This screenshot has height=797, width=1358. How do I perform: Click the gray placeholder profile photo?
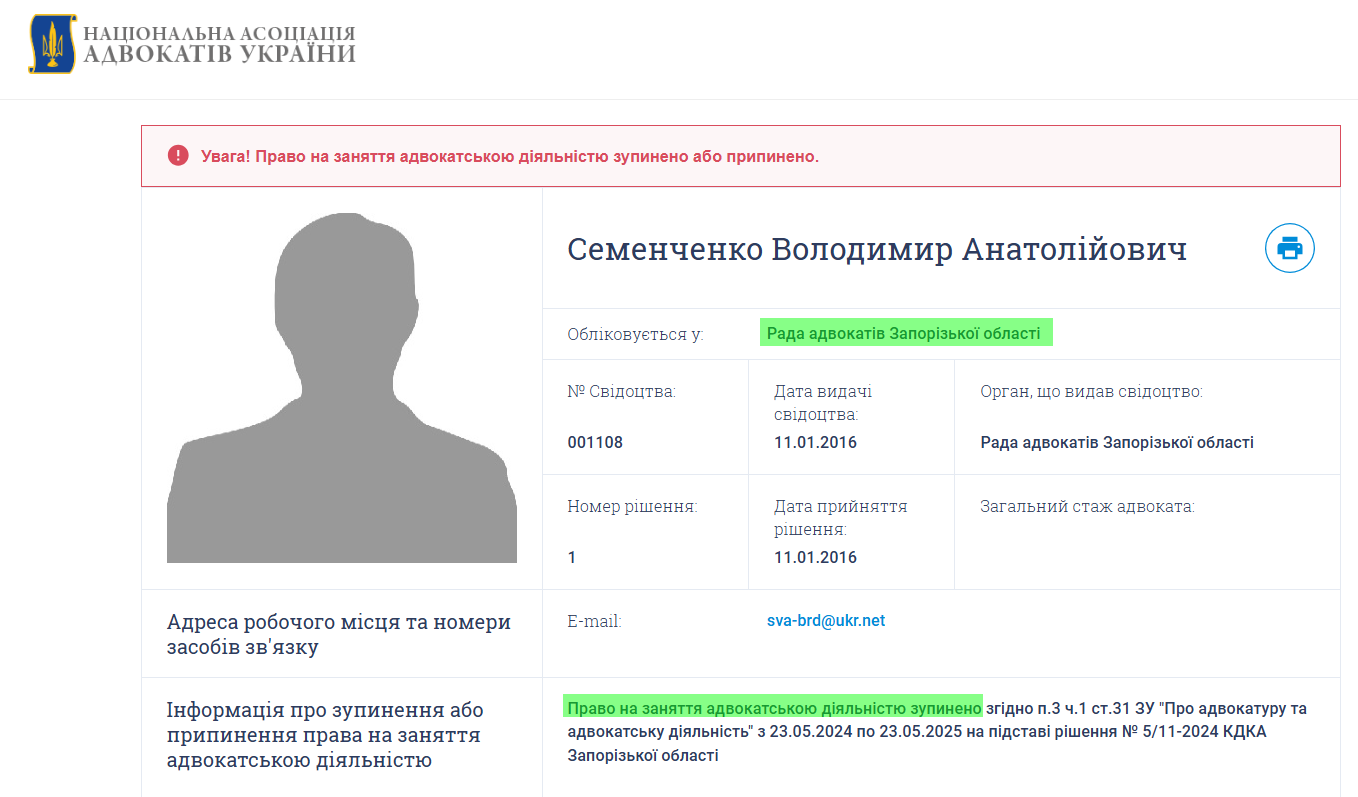pos(342,385)
